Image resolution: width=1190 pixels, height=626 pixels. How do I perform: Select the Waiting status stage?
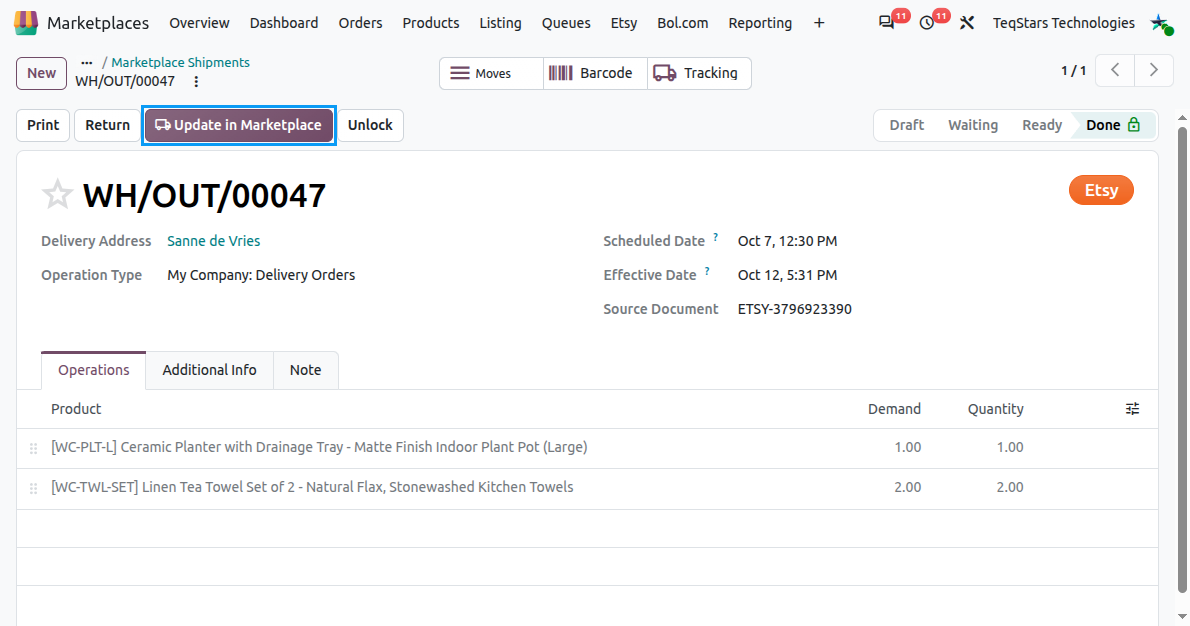click(972, 125)
